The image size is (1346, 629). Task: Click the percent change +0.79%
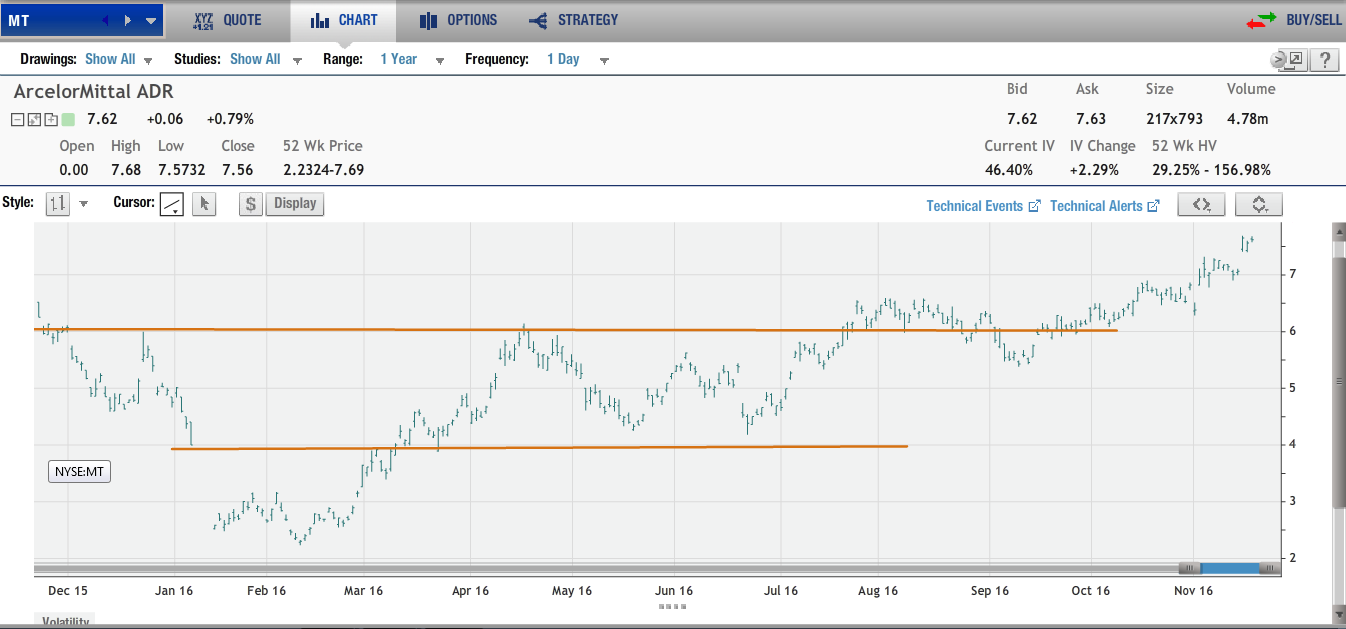(x=231, y=119)
